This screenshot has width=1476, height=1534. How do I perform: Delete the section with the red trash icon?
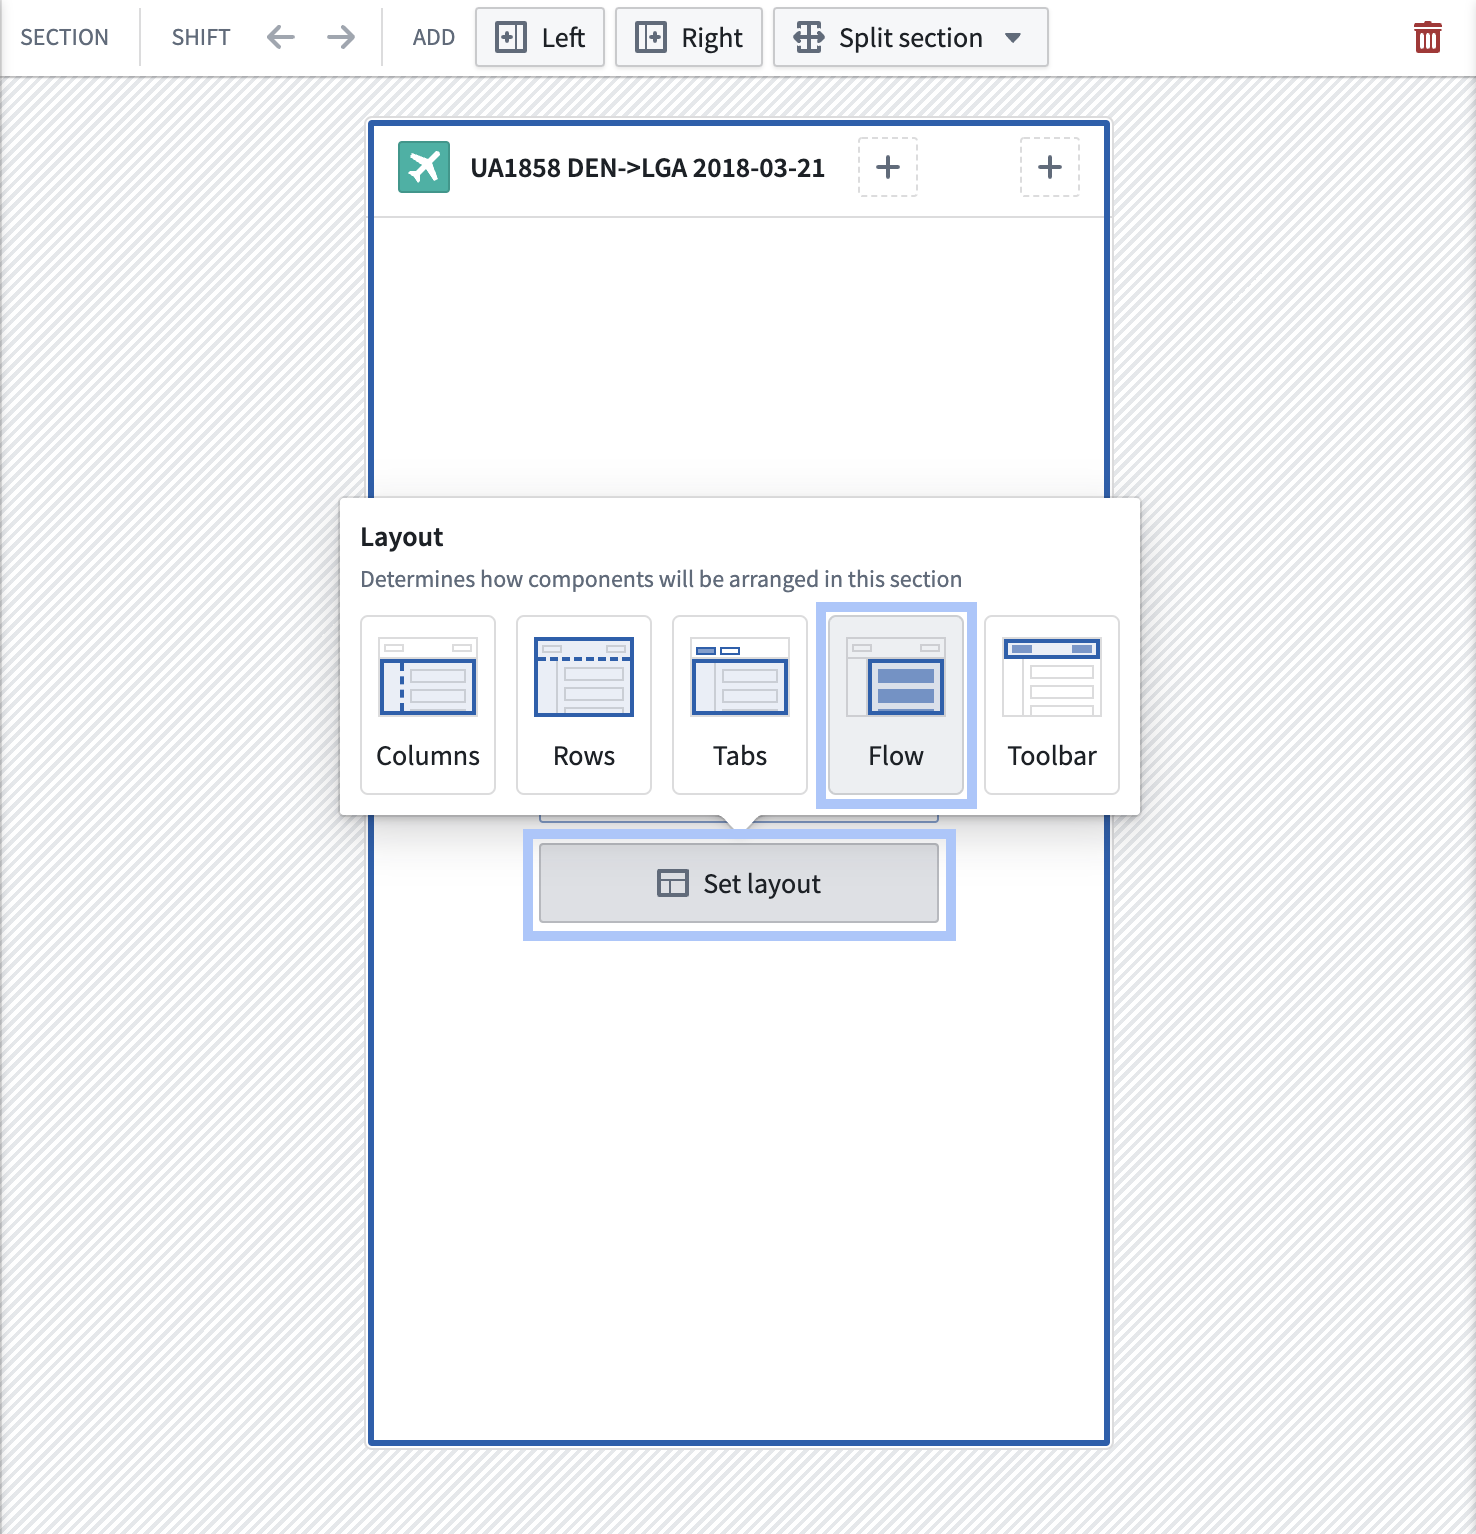(1427, 38)
